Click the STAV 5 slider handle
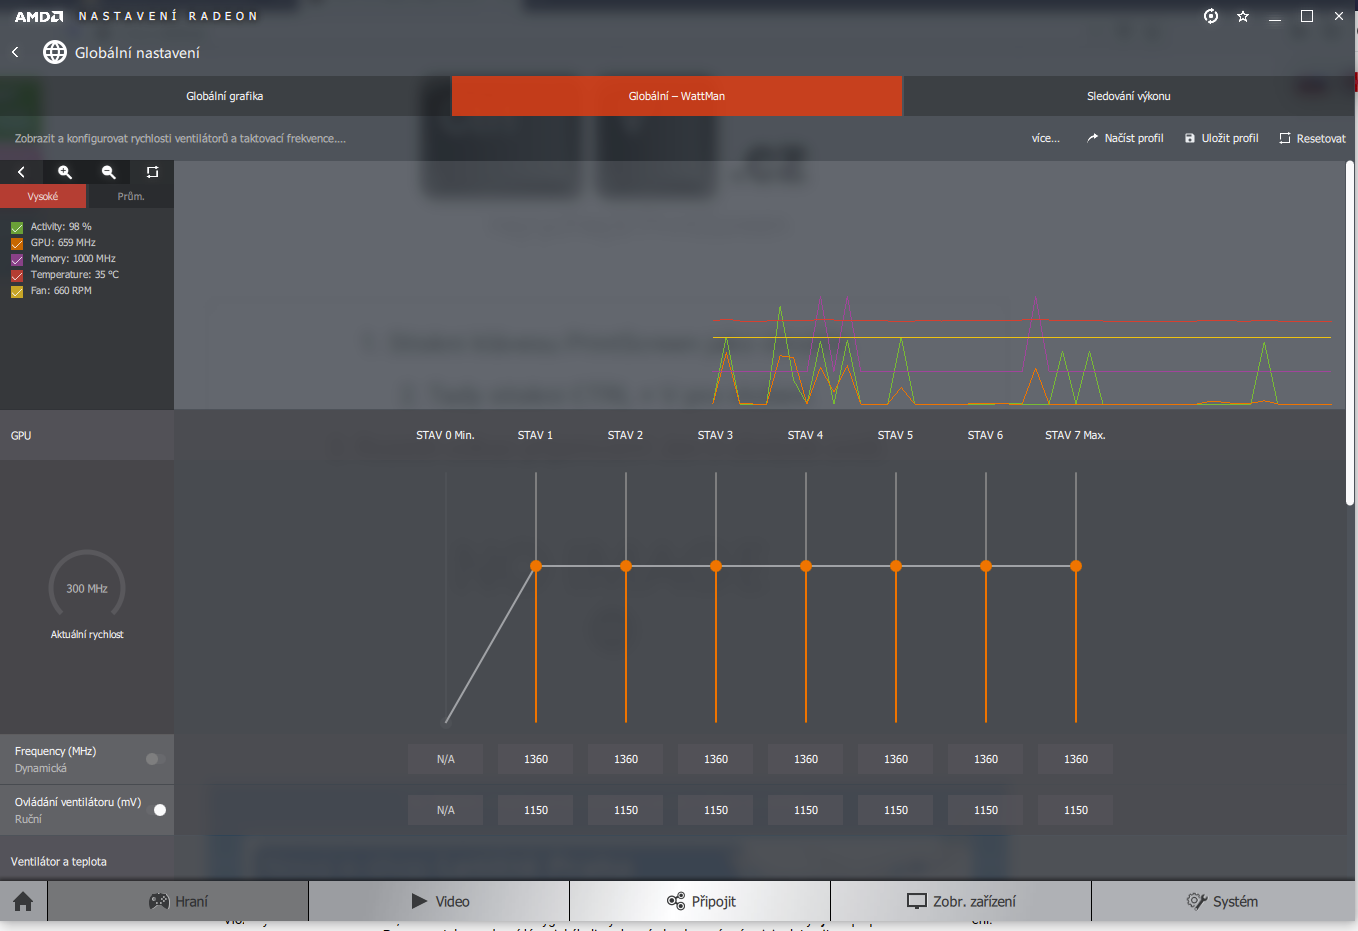 [x=896, y=566]
